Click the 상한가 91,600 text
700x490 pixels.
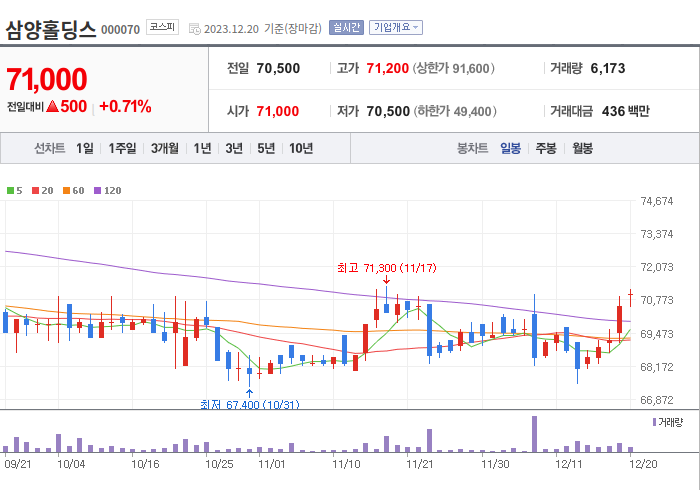[454, 68]
